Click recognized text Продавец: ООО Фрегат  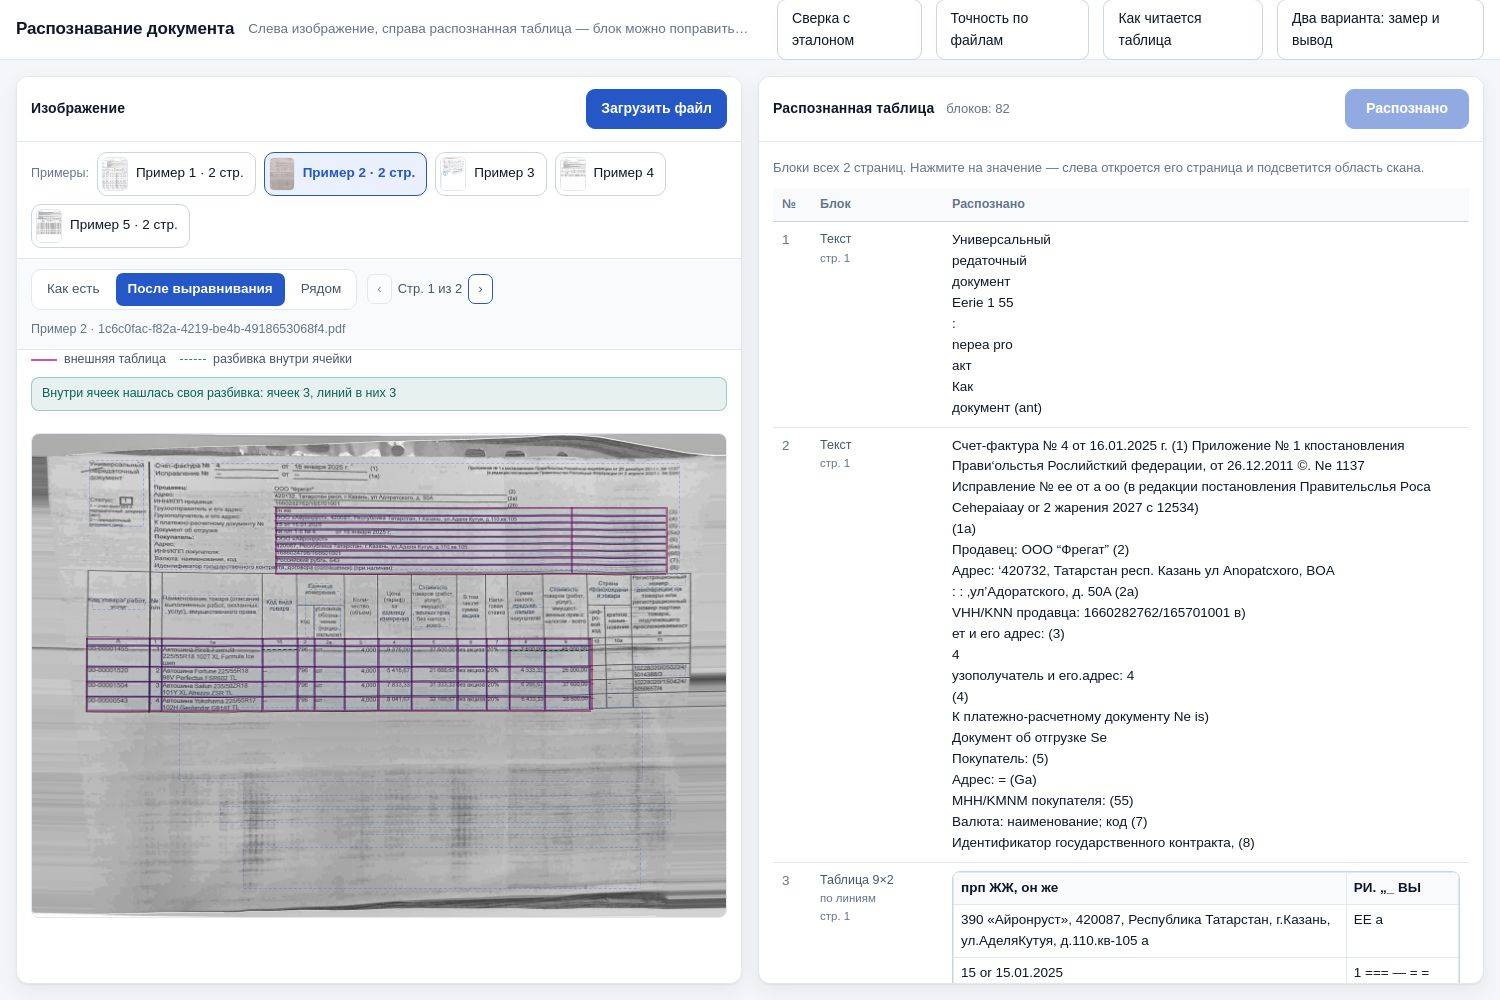(x=1040, y=550)
